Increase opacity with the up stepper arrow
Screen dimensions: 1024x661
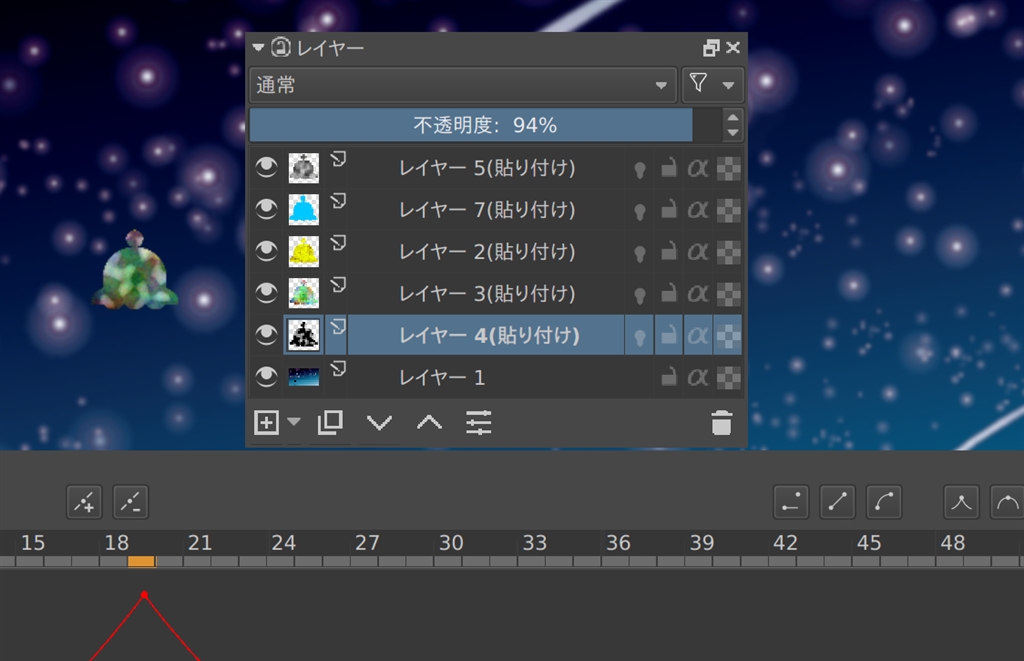(733, 118)
